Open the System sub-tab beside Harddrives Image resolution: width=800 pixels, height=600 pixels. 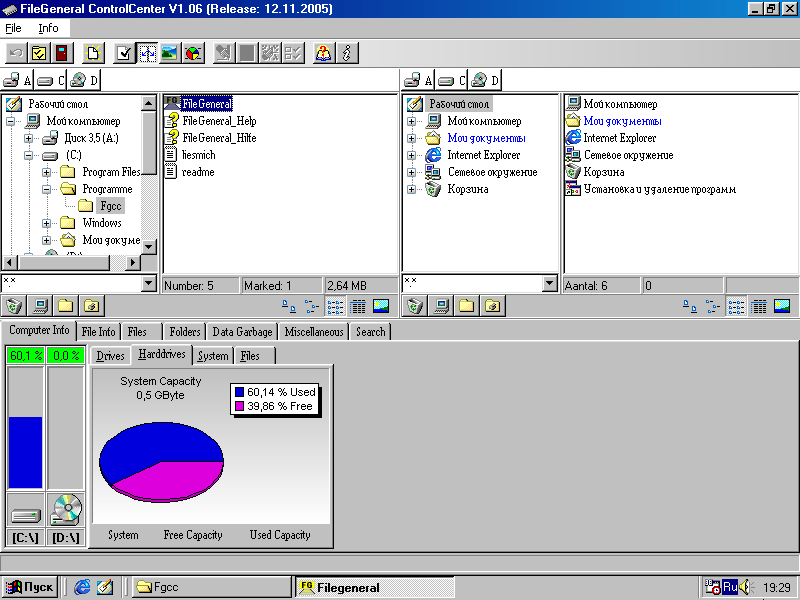(213, 356)
